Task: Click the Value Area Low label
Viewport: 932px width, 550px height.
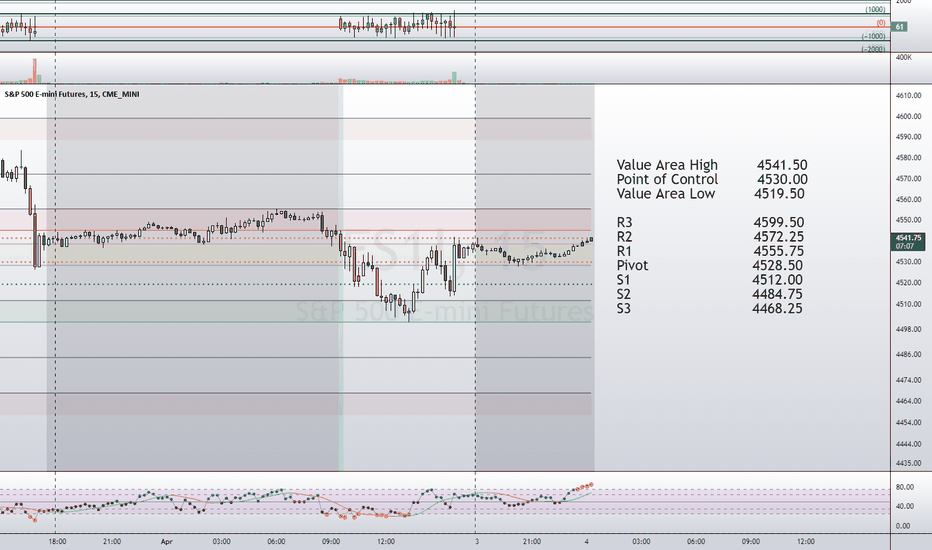Action: tap(666, 193)
